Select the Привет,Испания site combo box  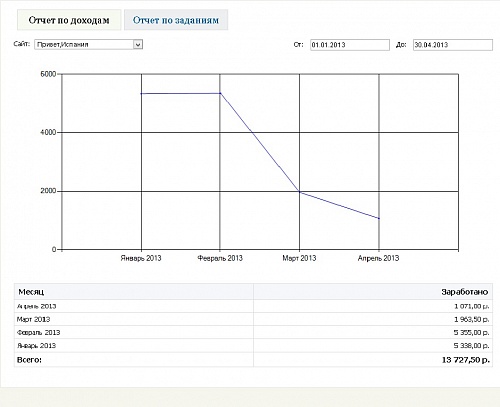point(89,44)
